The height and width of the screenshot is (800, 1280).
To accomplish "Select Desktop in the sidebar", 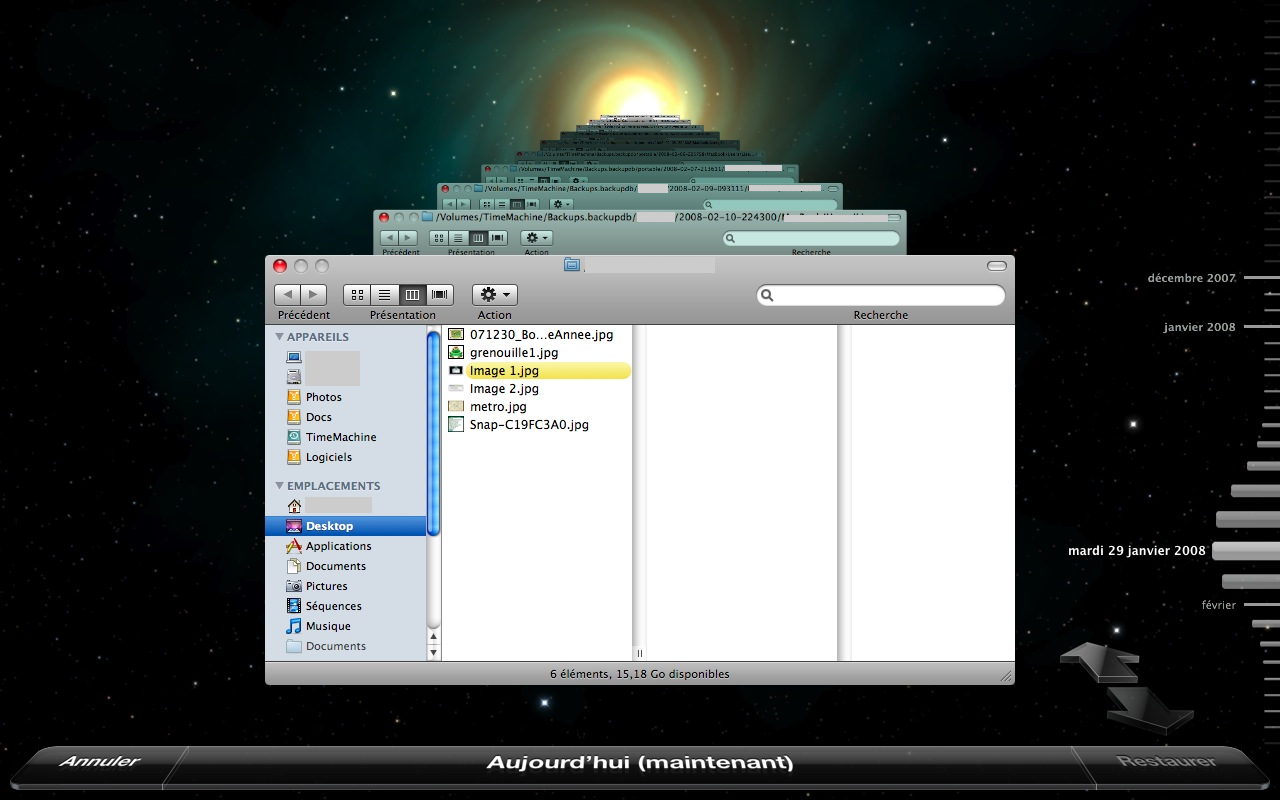I will (x=346, y=526).
